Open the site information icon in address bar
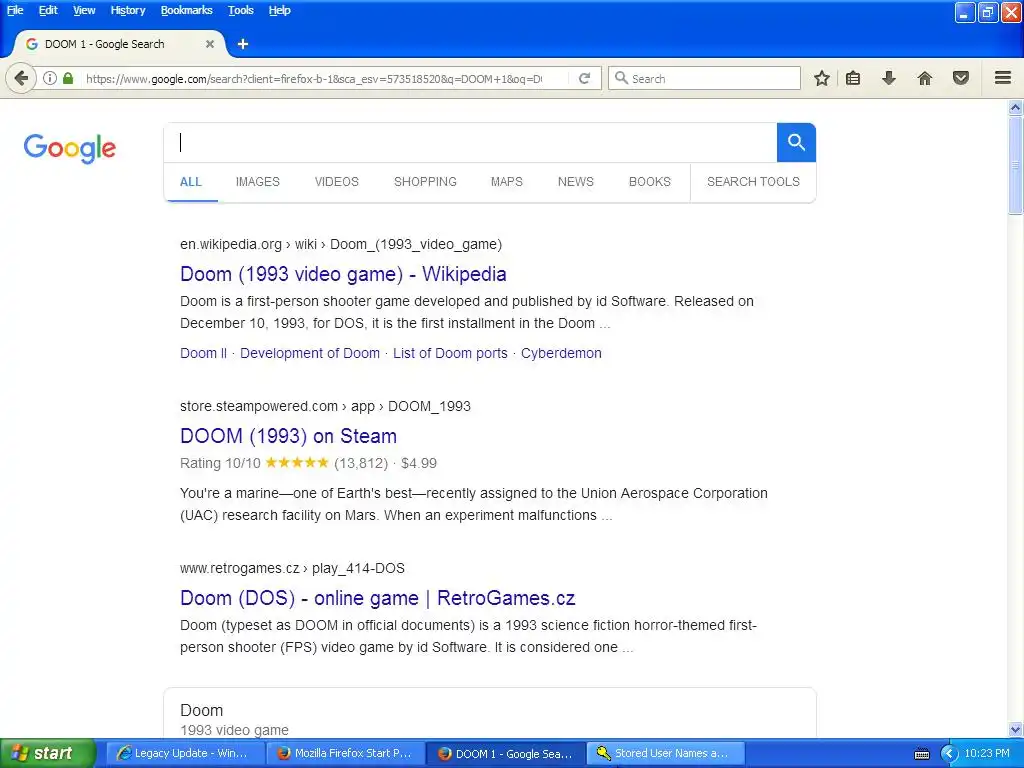 50,78
